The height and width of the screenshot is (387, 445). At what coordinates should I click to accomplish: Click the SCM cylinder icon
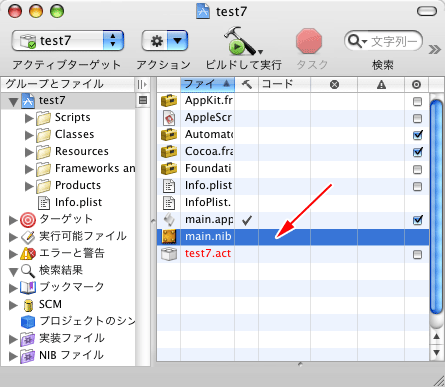click(x=28, y=305)
